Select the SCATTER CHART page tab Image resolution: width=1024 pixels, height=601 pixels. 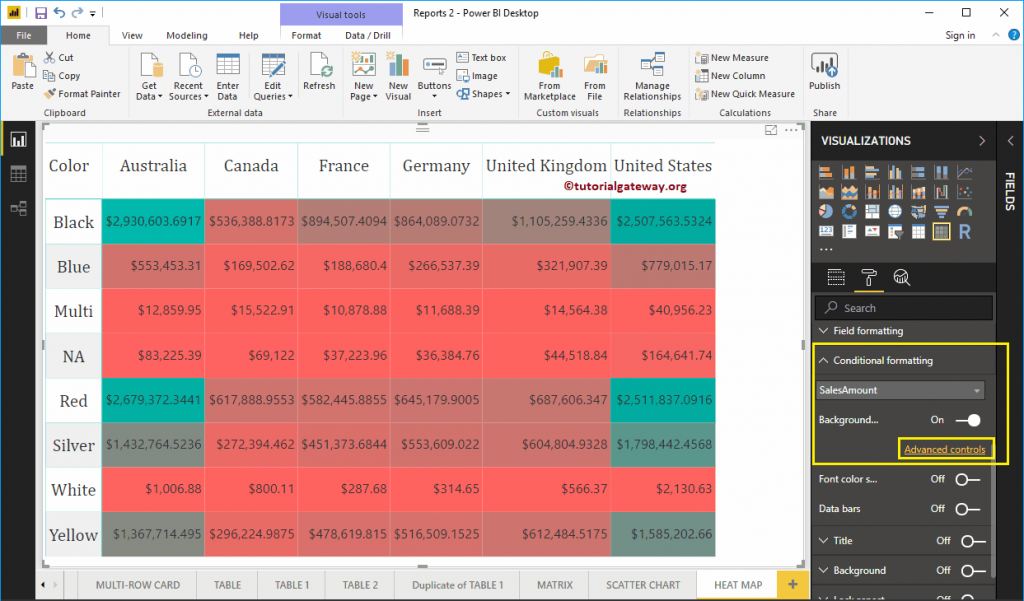click(641, 585)
